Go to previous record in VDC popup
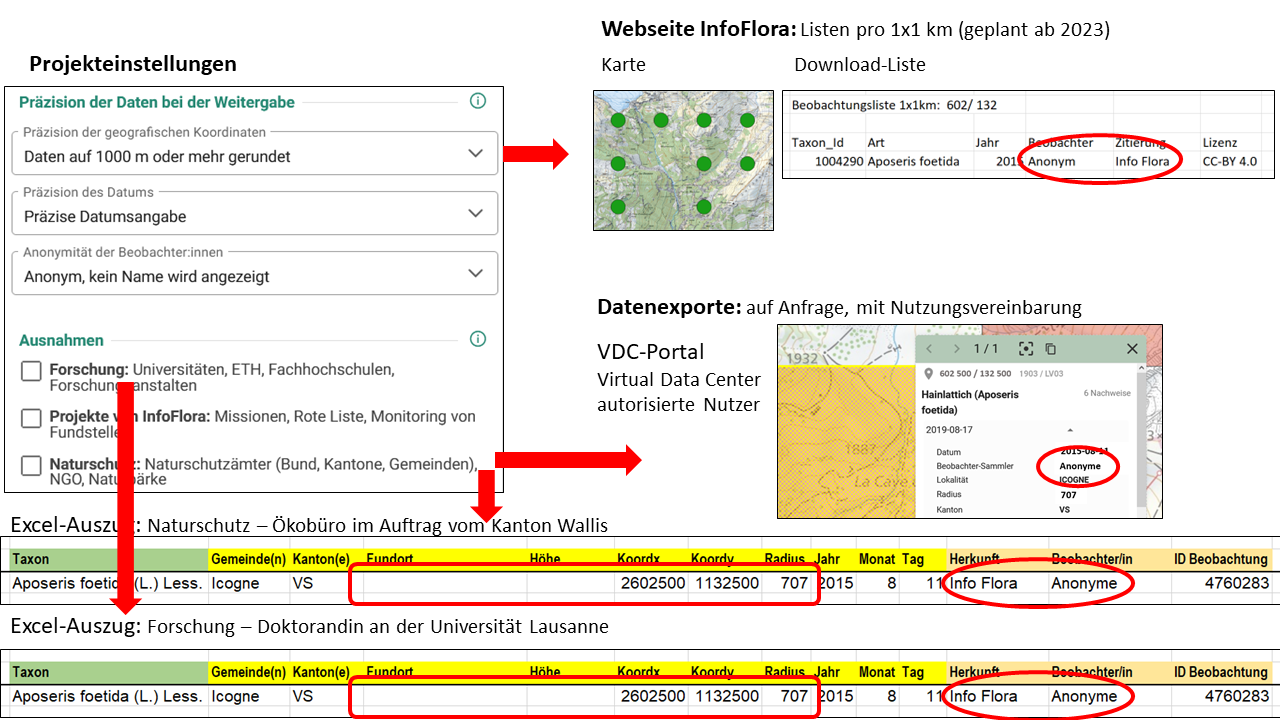The height and width of the screenshot is (720, 1280). (929, 349)
